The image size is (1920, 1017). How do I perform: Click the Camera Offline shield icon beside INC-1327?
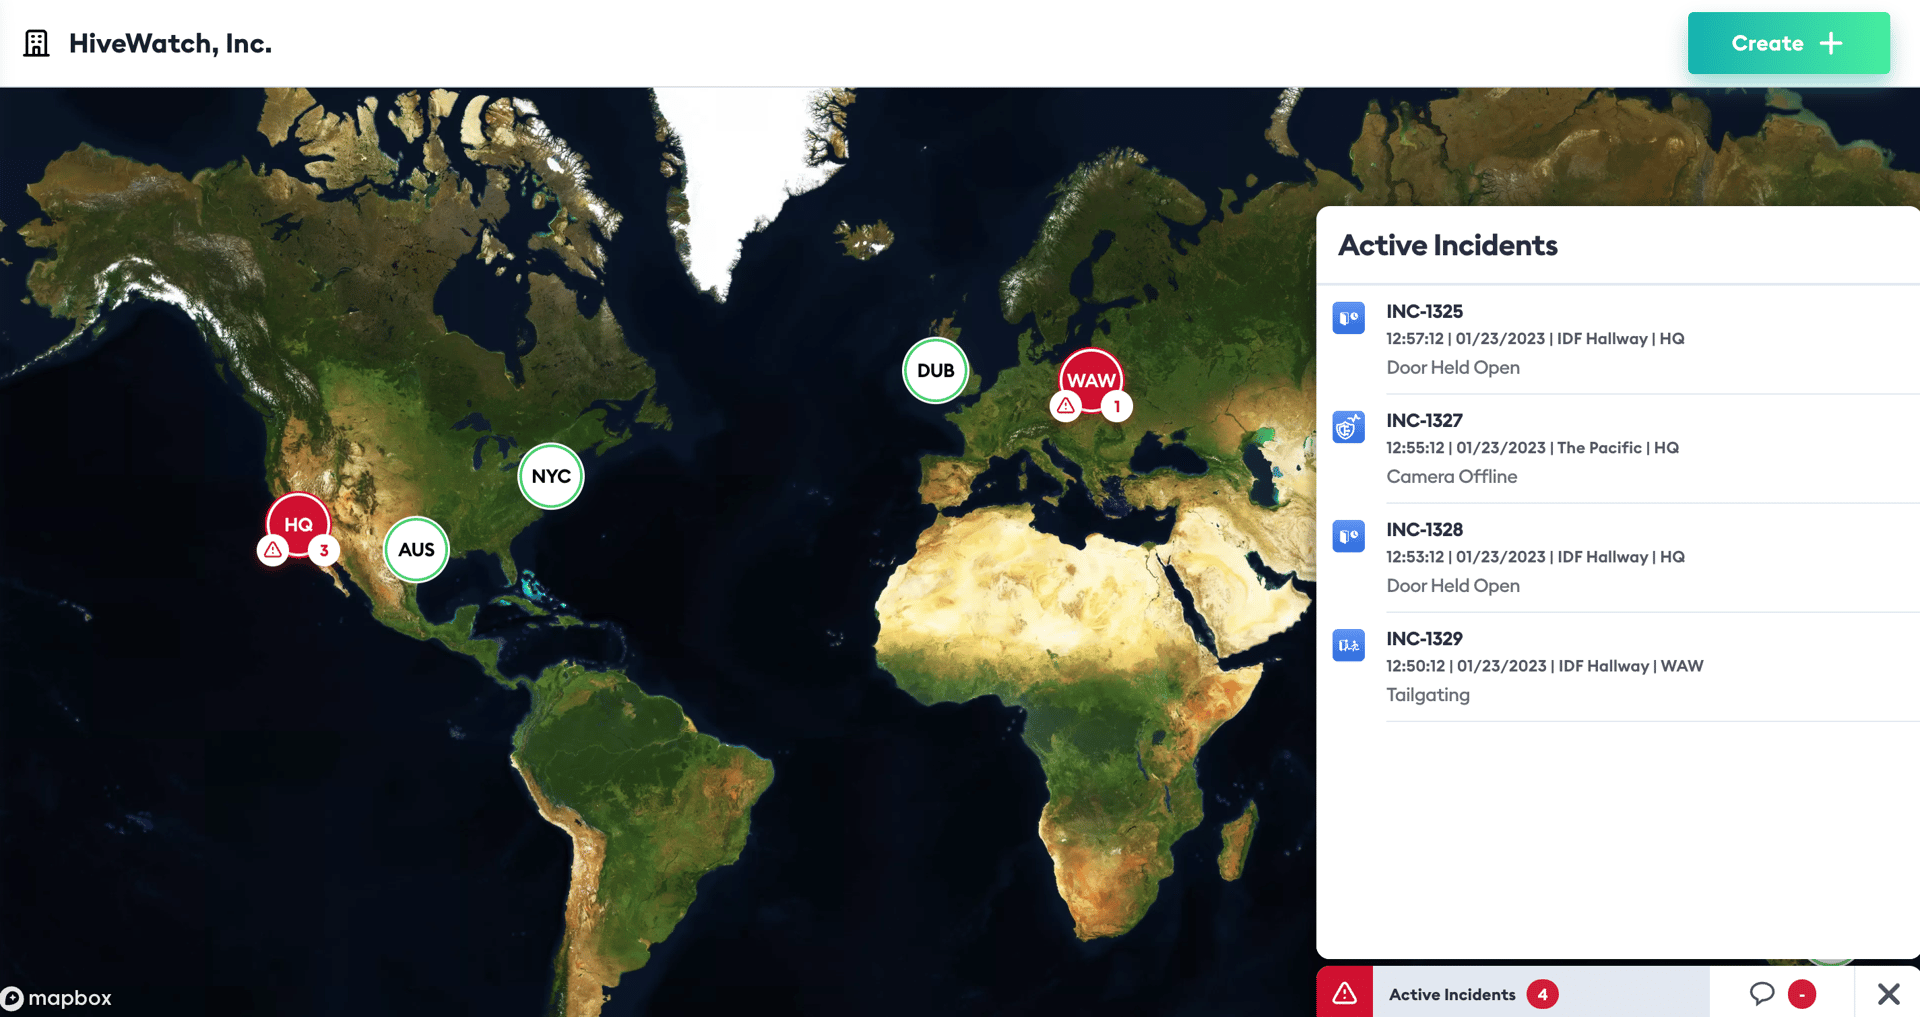click(x=1348, y=427)
